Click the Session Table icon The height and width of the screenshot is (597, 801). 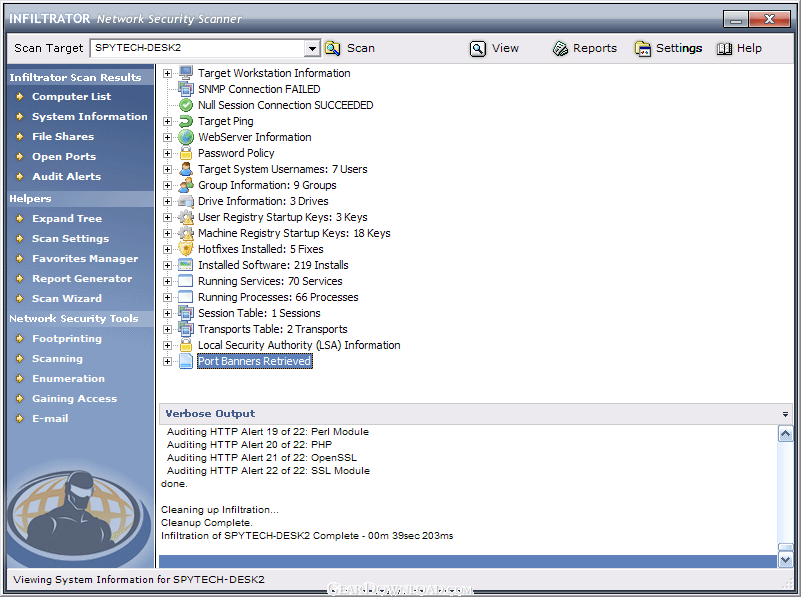[186, 313]
